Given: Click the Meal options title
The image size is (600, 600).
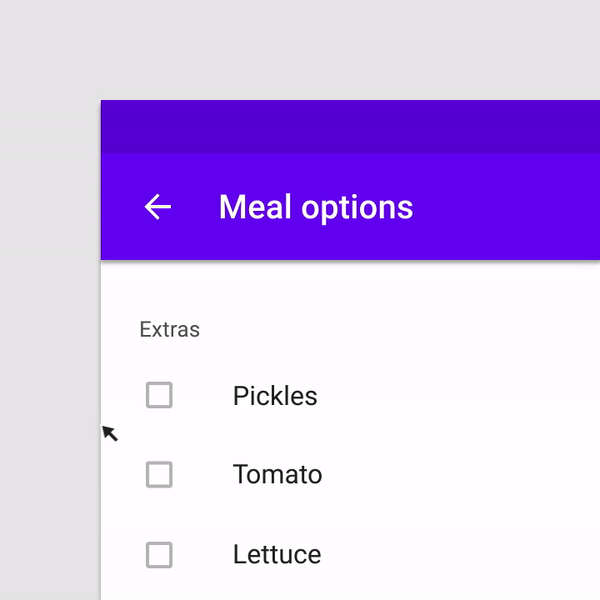Looking at the screenshot, I should click(x=315, y=207).
